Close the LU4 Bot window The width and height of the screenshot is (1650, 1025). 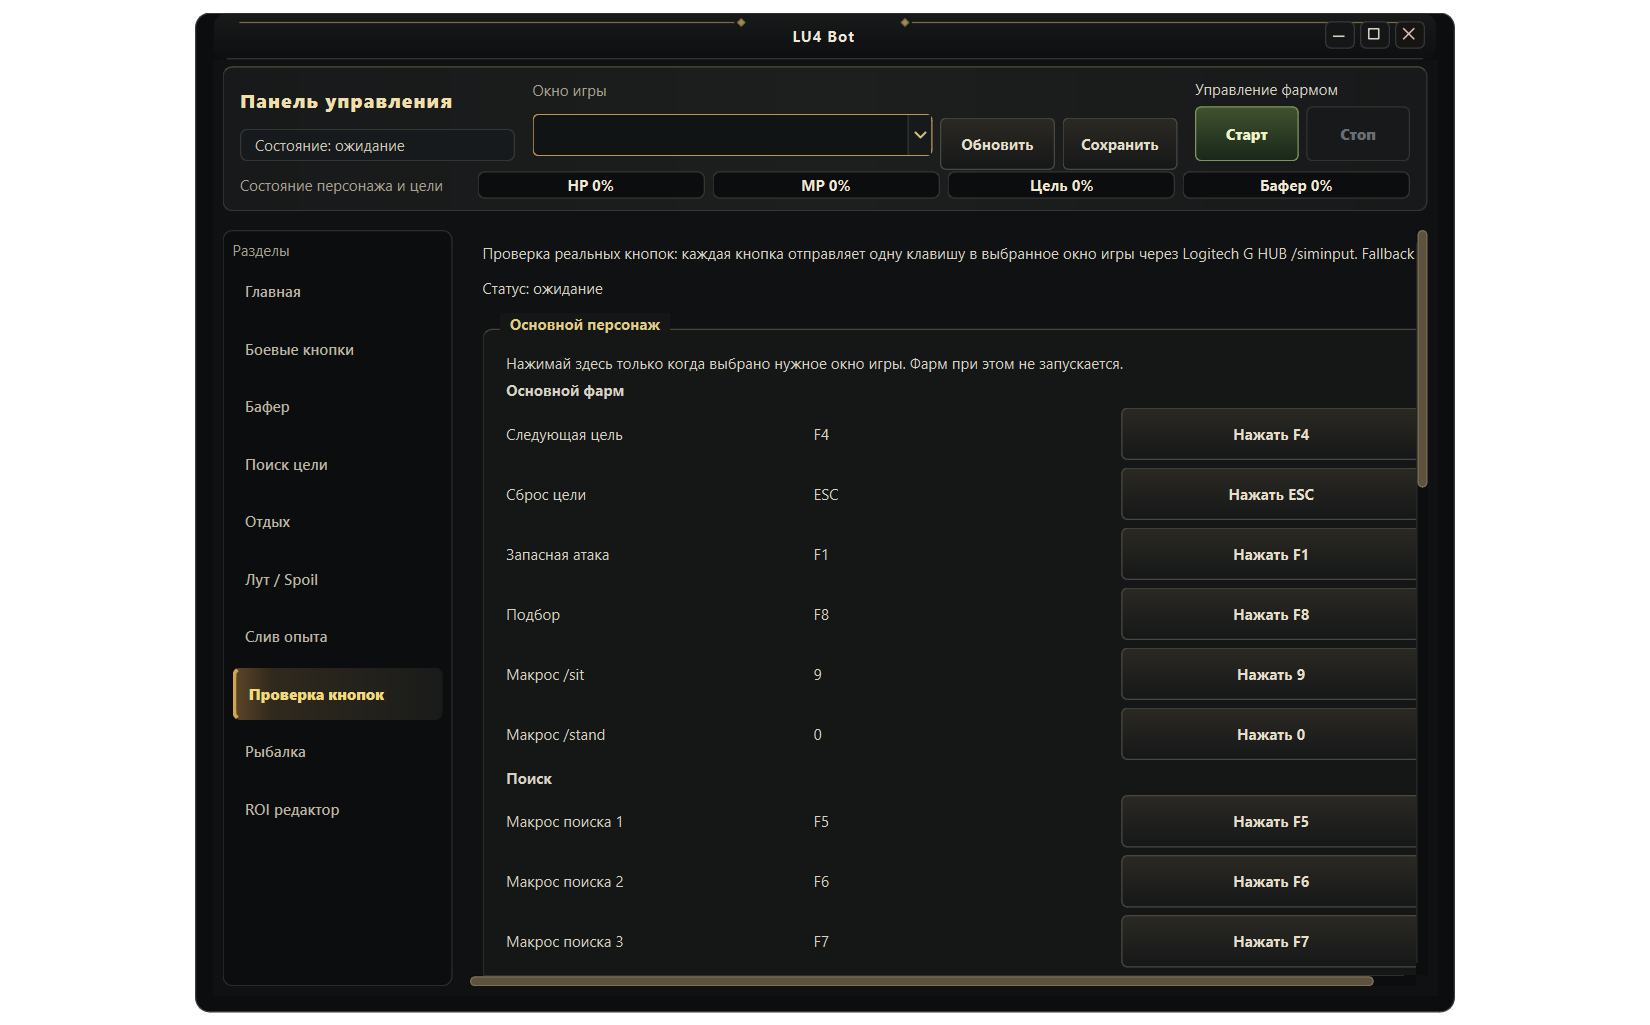(x=1409, y=35)
